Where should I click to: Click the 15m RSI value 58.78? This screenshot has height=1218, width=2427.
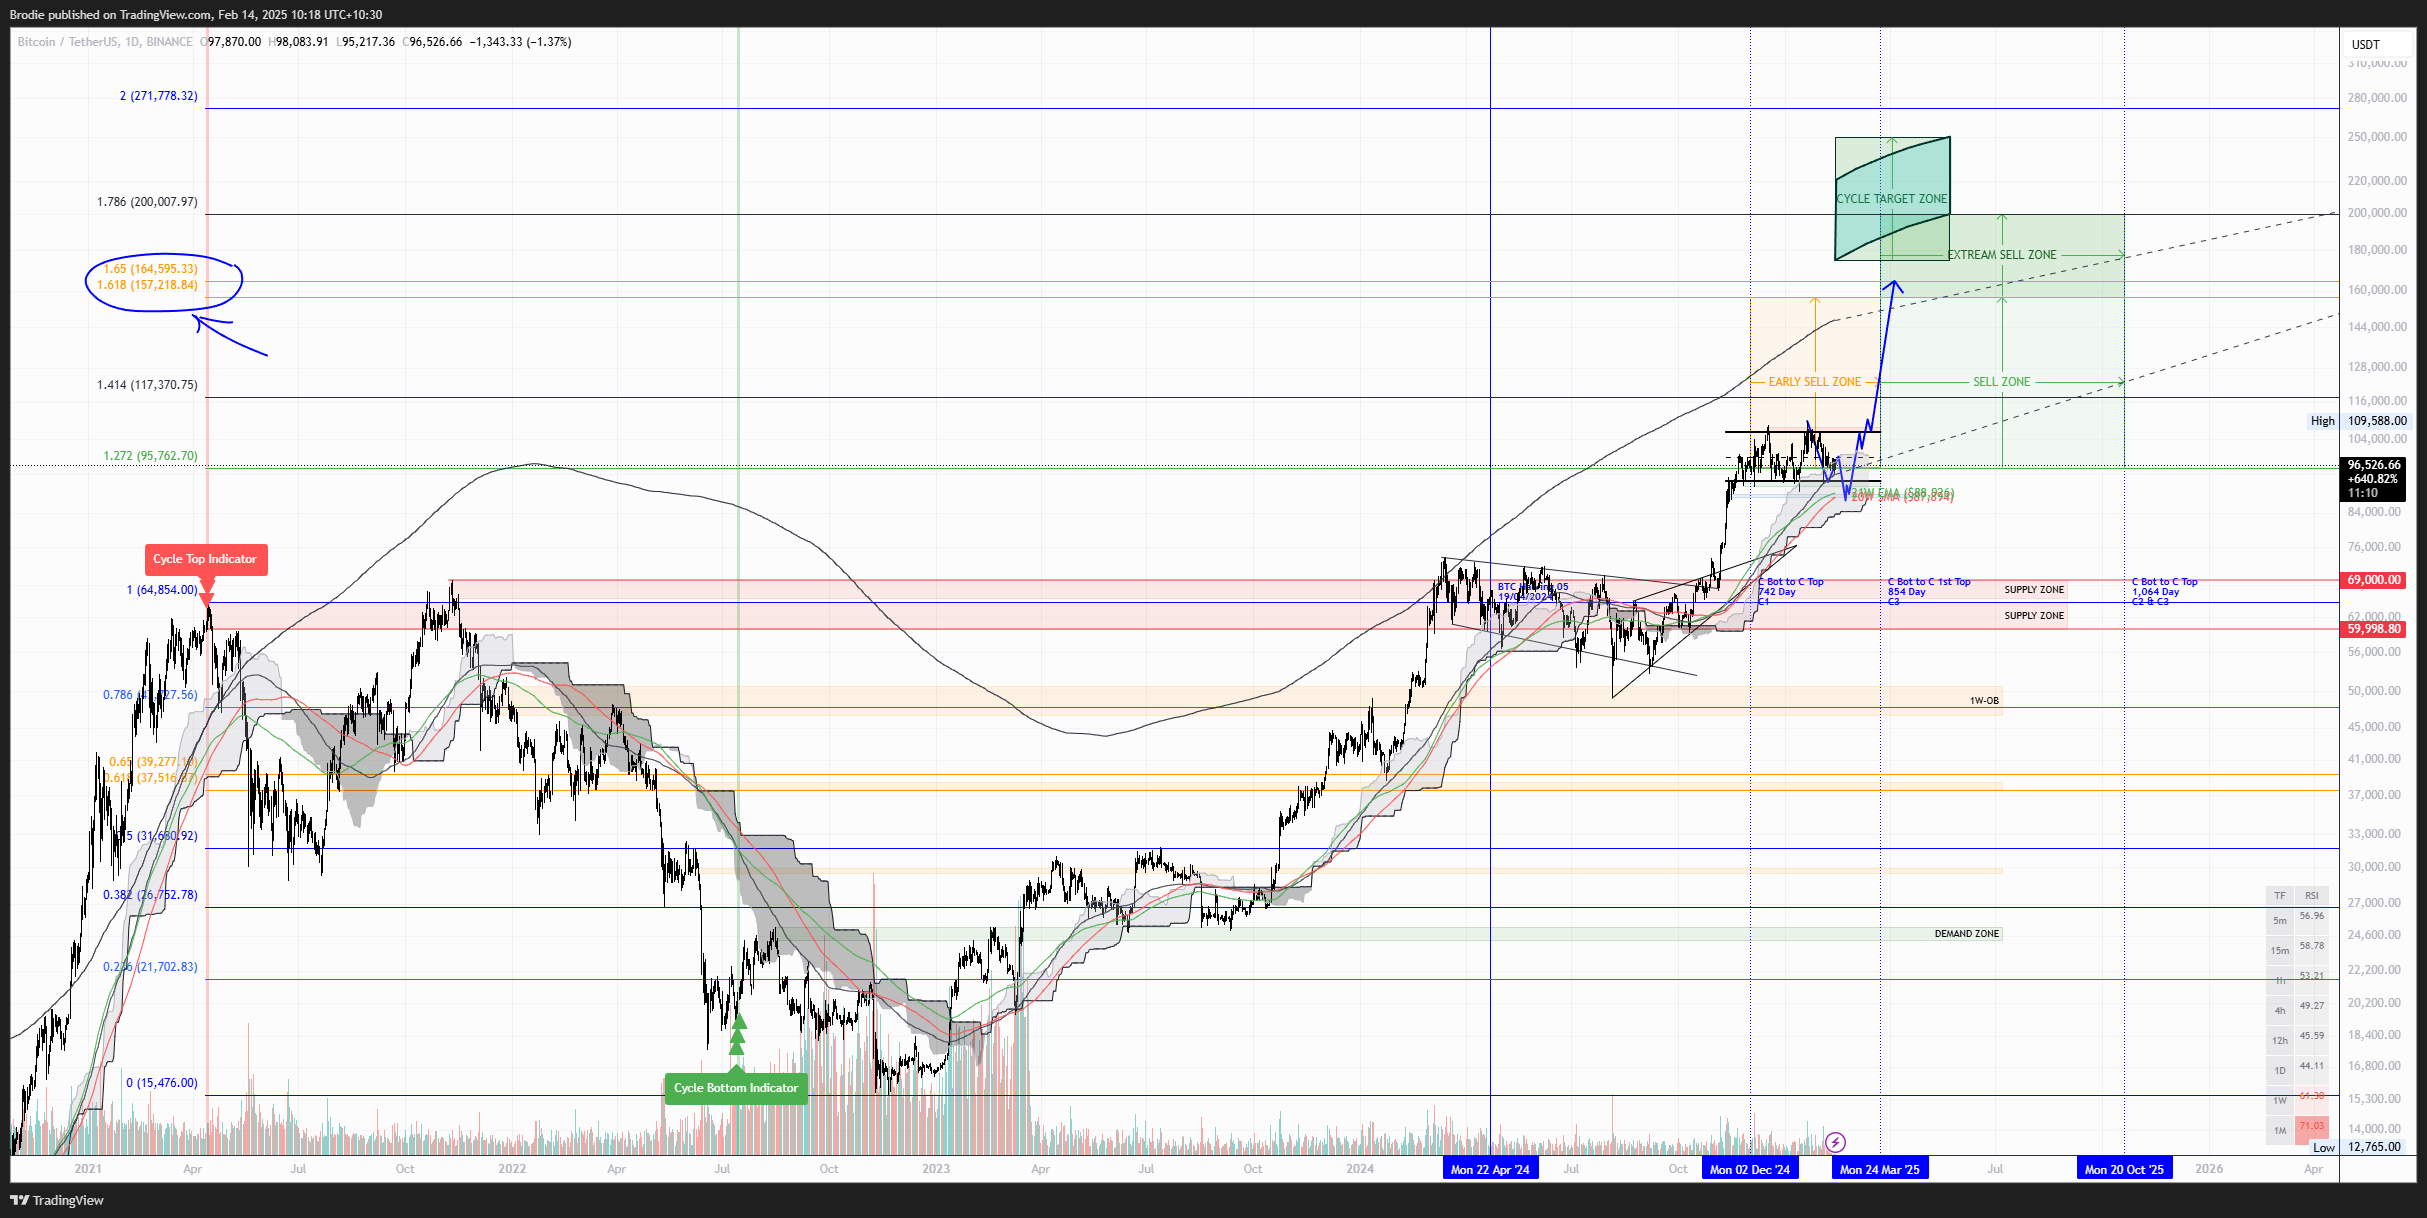click(2312, 946)
